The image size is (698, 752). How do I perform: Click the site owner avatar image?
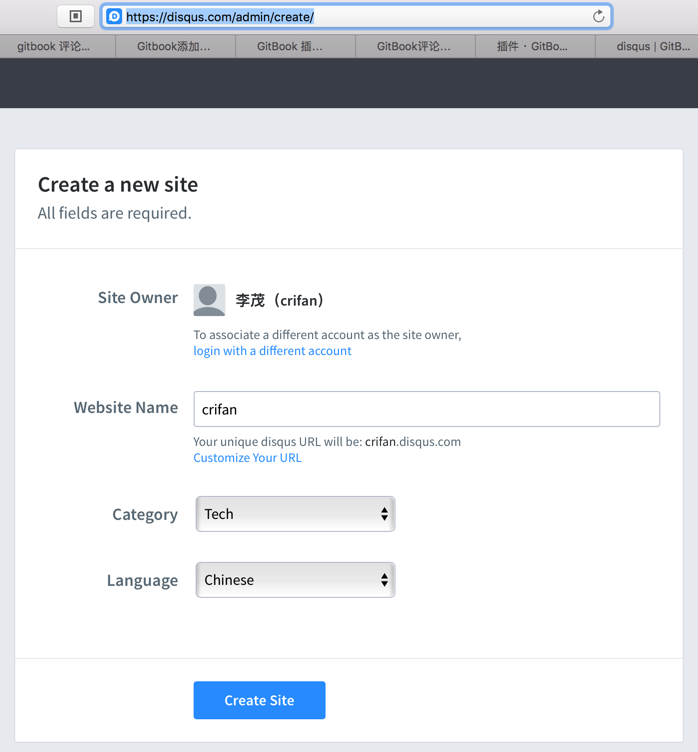pyautogui.click(x=209, y=299)
